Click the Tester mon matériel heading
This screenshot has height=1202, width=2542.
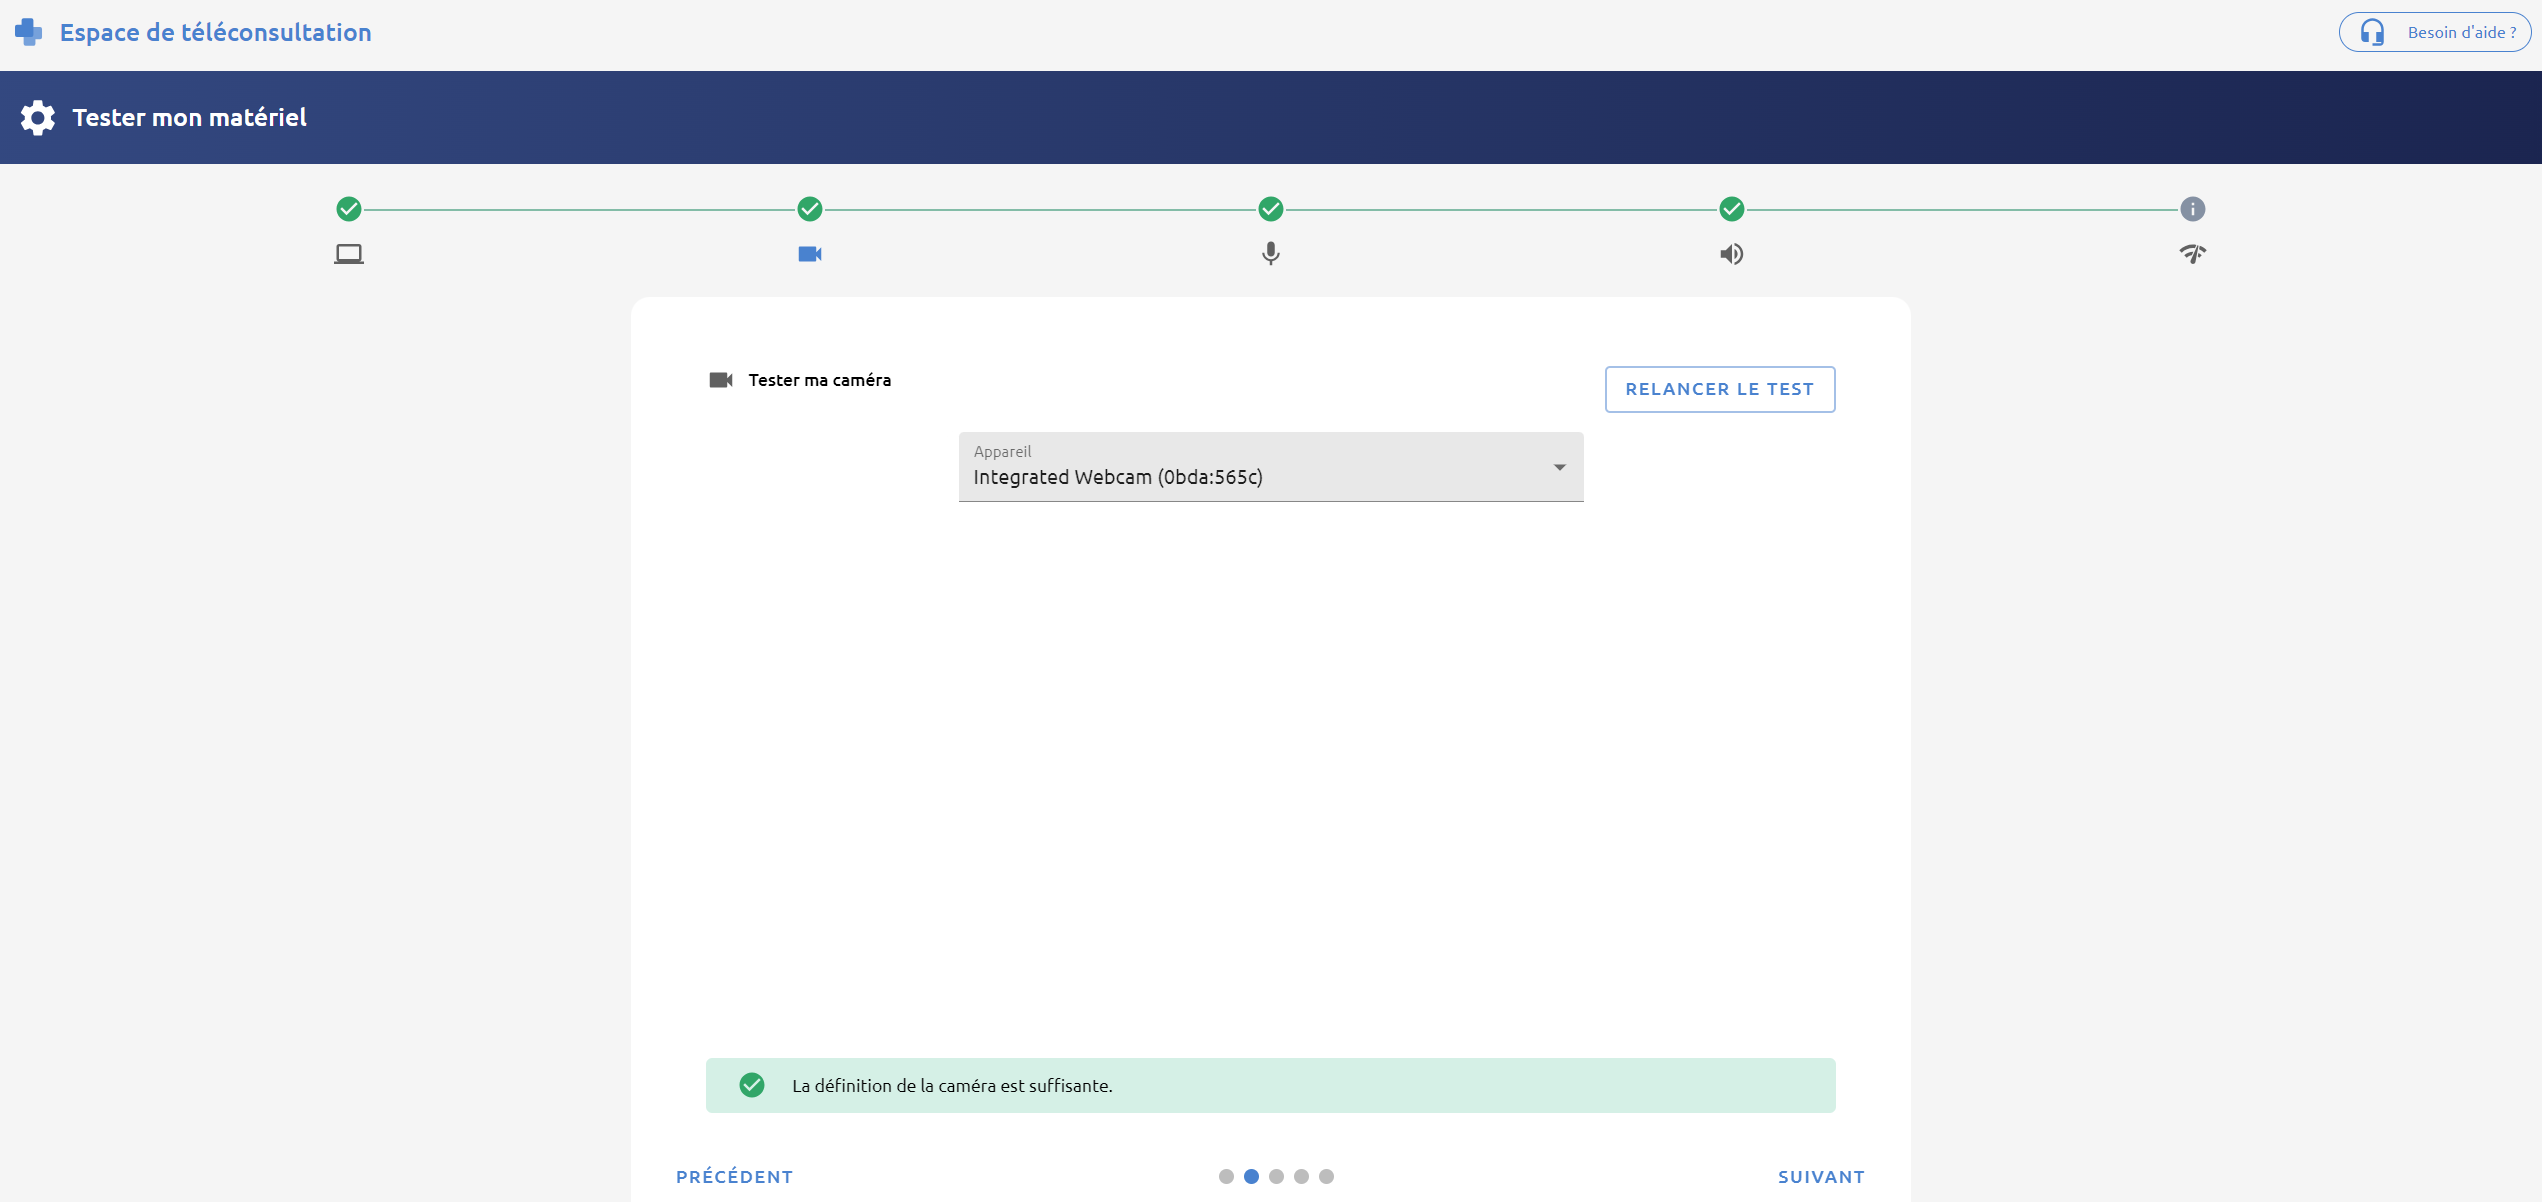(190, 118)
